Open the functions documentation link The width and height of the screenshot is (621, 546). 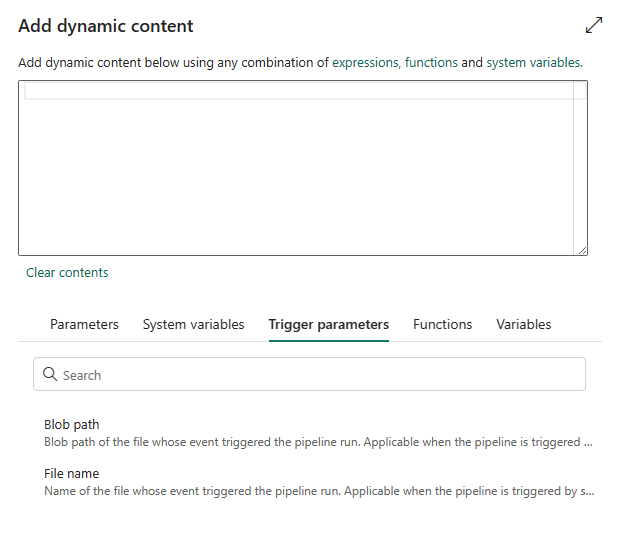pos(431,63)
